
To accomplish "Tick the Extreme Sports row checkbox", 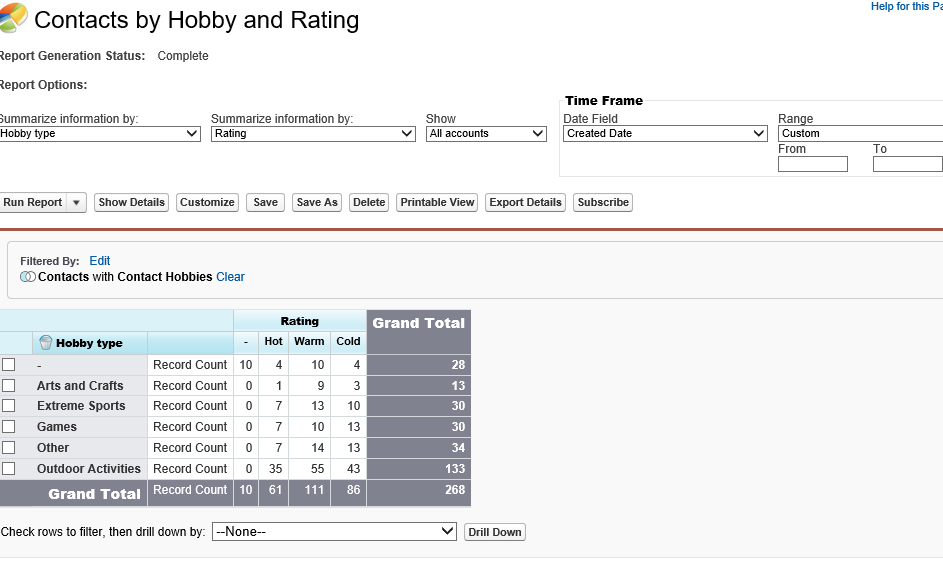I will pyautogui.click(x=9, y=406).
